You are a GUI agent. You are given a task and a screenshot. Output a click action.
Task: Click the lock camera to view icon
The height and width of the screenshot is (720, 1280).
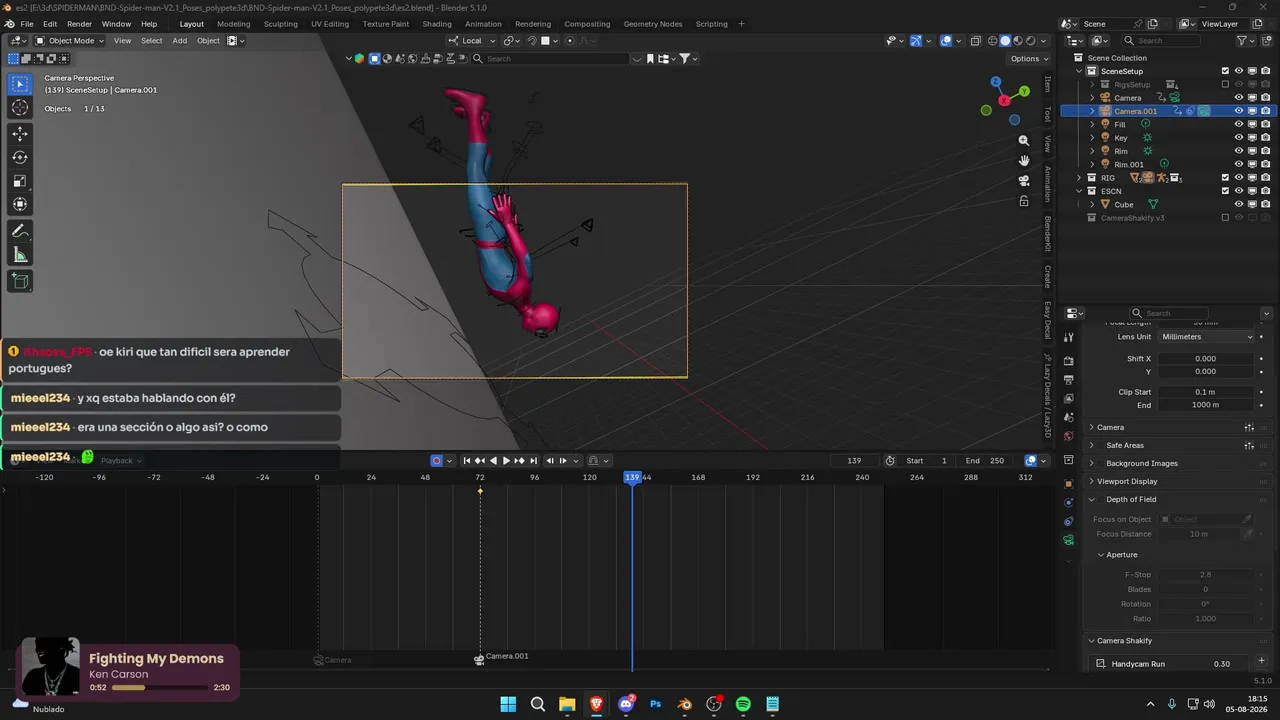(x=1024, y=201)
